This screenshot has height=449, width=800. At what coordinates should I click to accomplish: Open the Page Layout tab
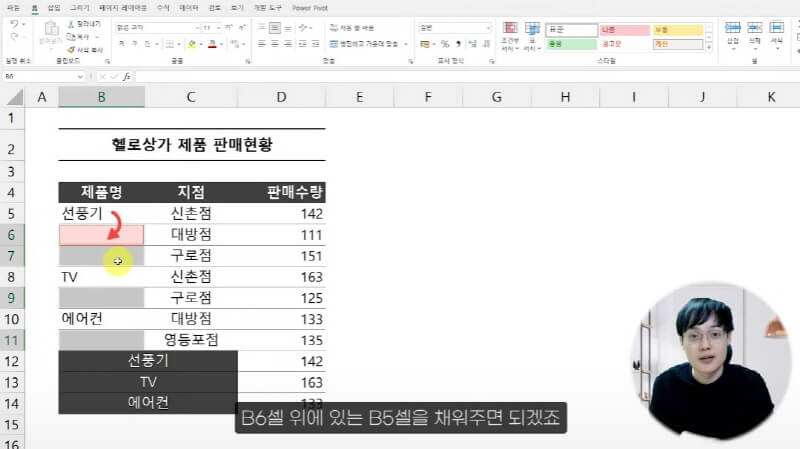tap(123, 8)
